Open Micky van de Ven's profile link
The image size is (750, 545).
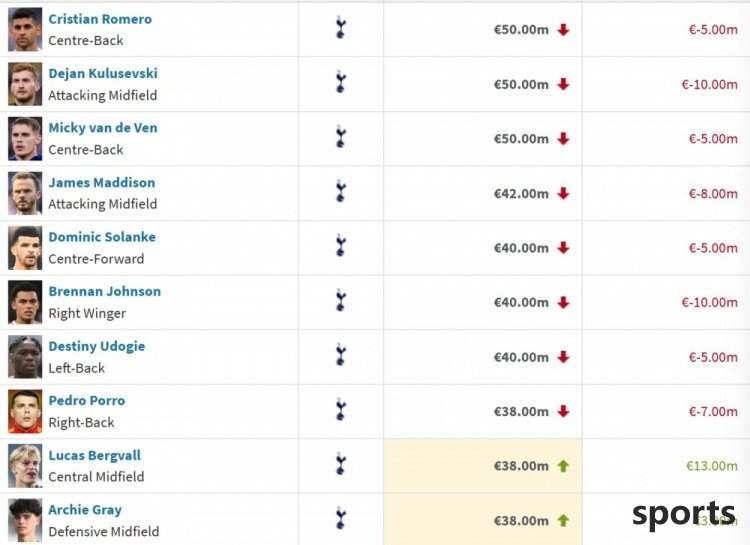[x=103, y=128]
